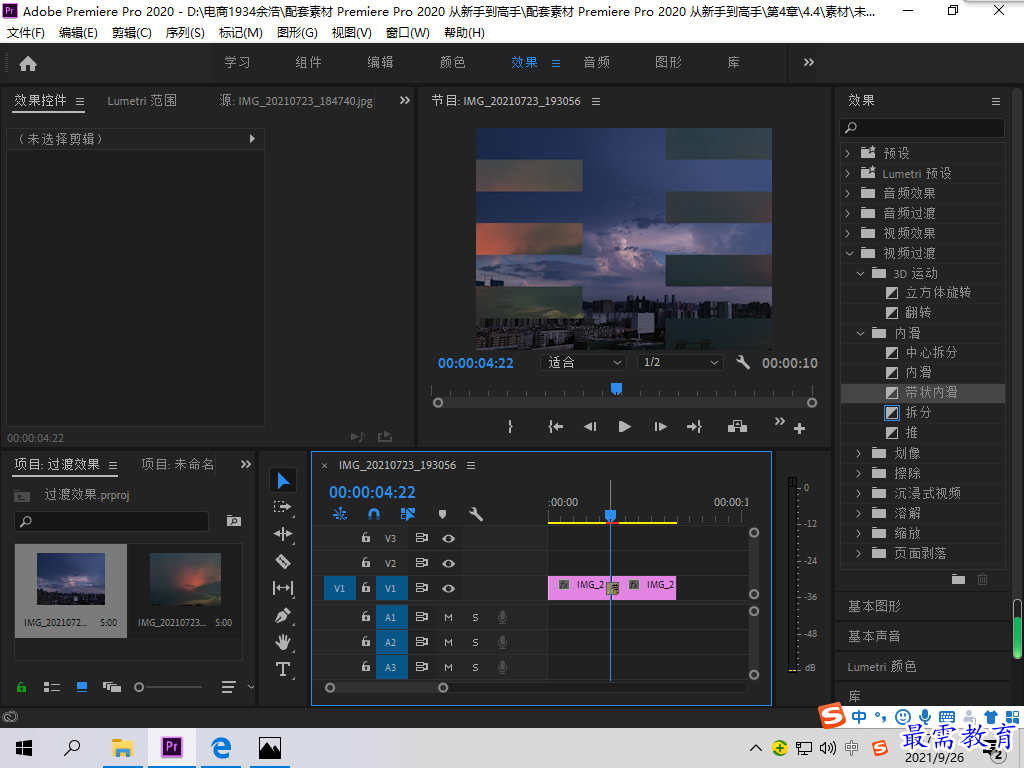Click Go to In point button
The height and width of the screenshot is (768, 1024).
(x=555, y=426)
